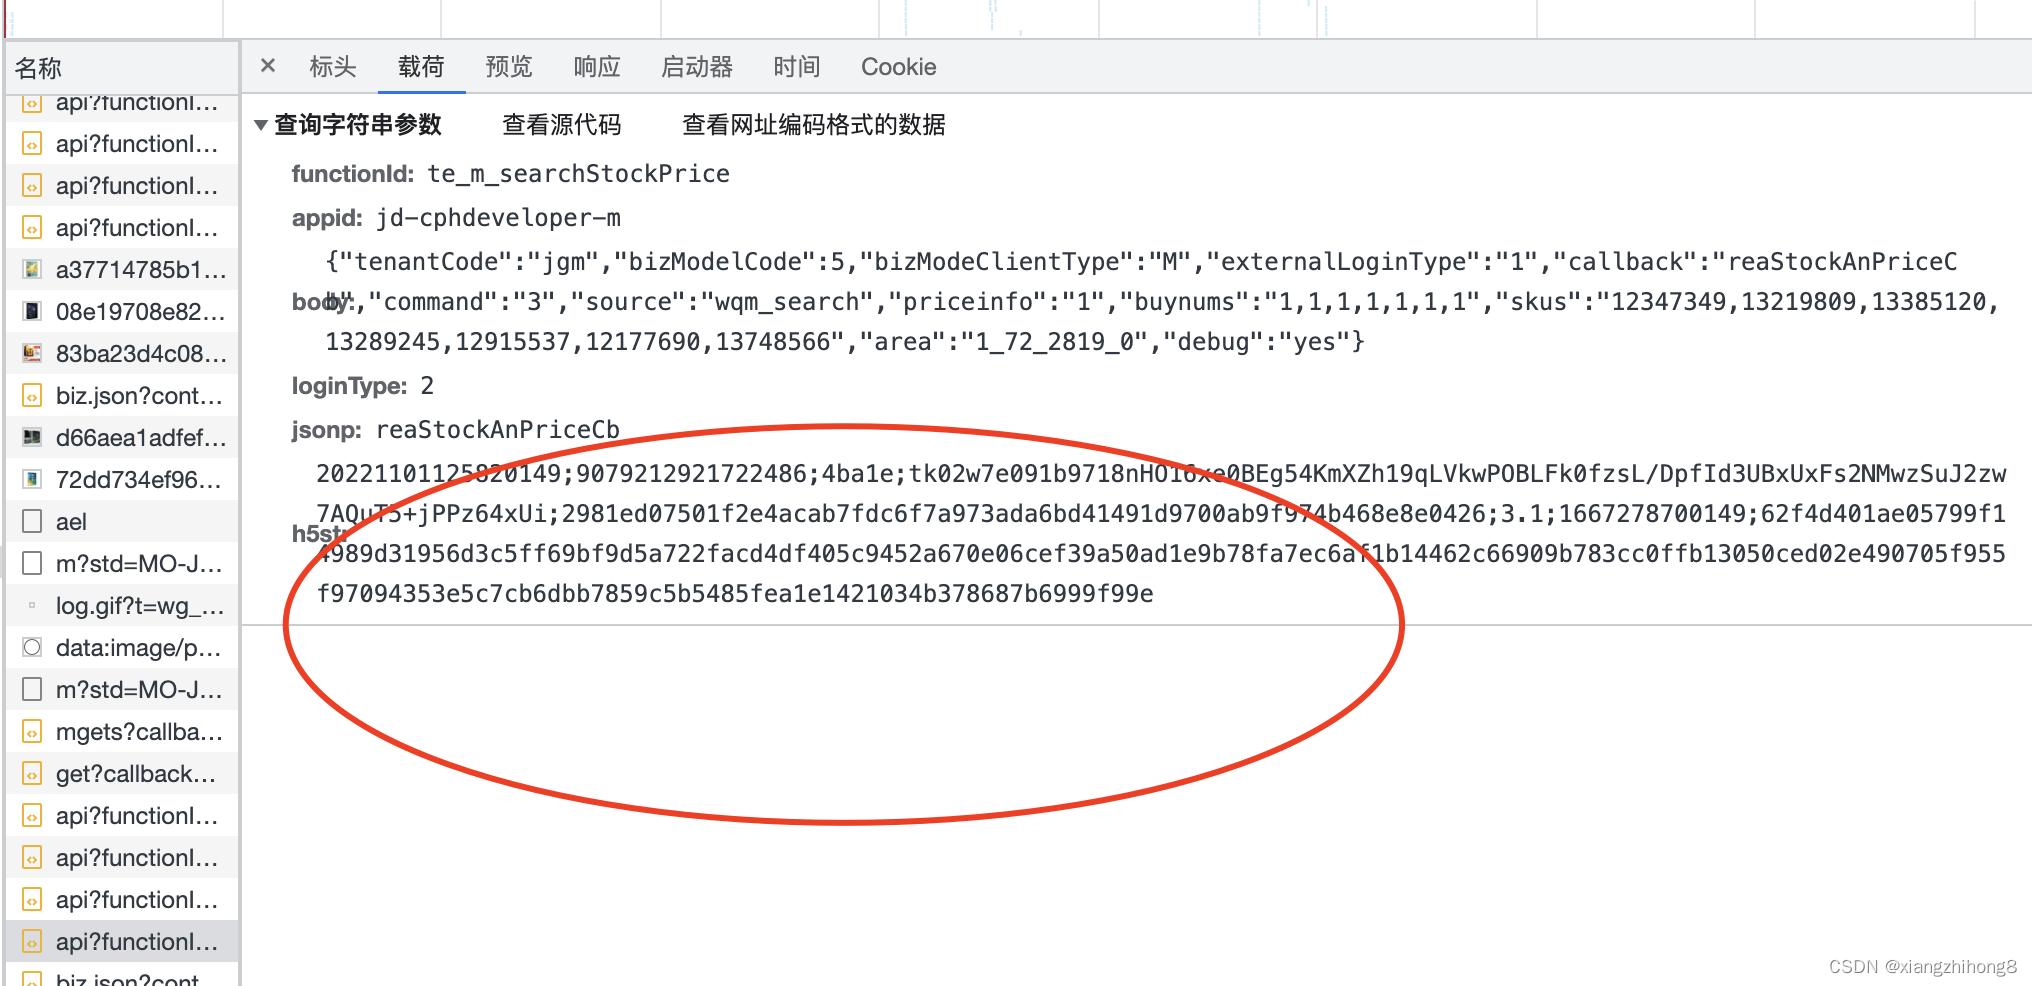
Task: Open the Cookie tab
Action: [x=898, y=67]
